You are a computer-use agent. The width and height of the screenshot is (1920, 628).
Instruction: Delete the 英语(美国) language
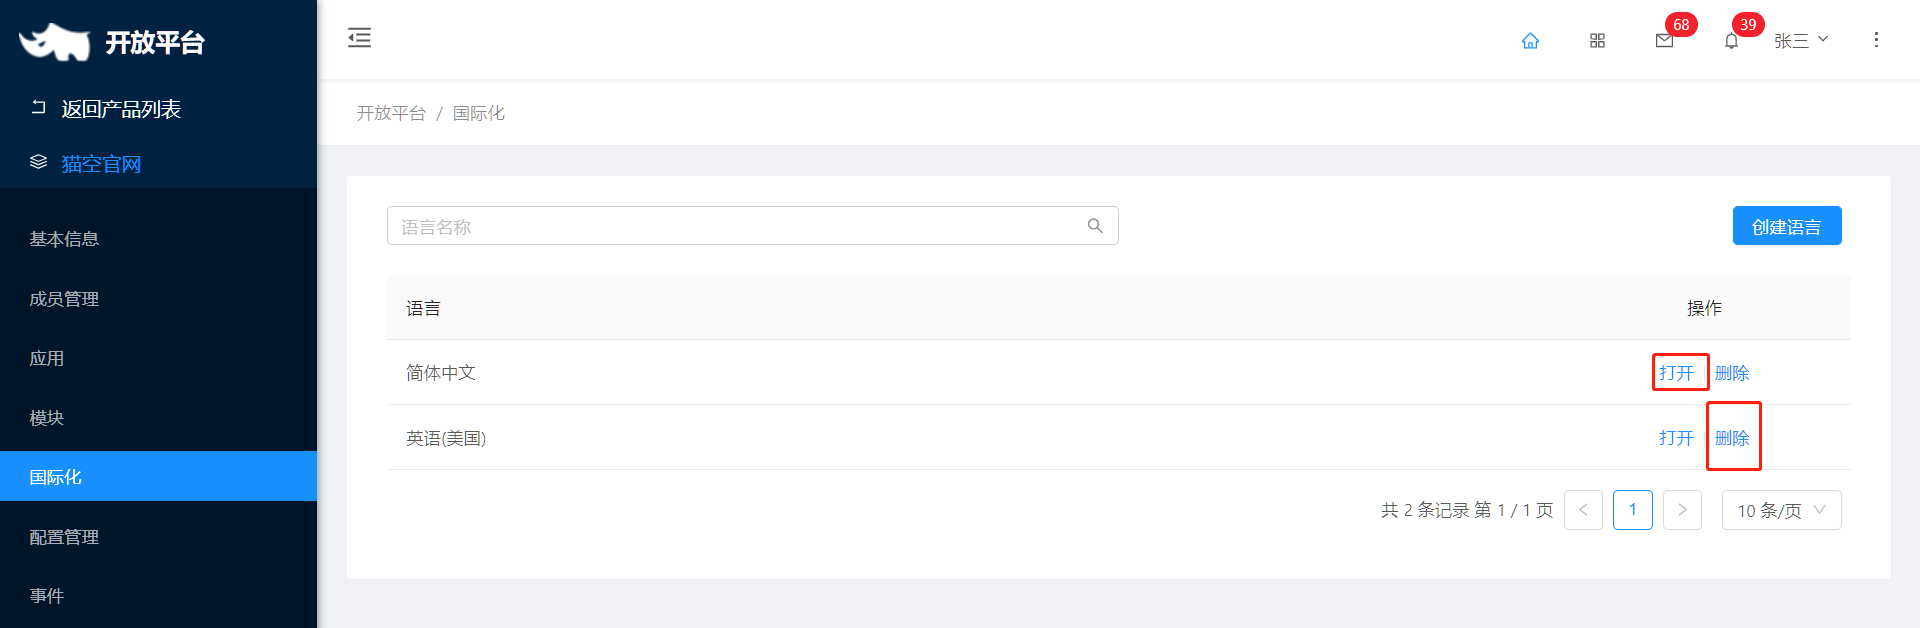1732,438
